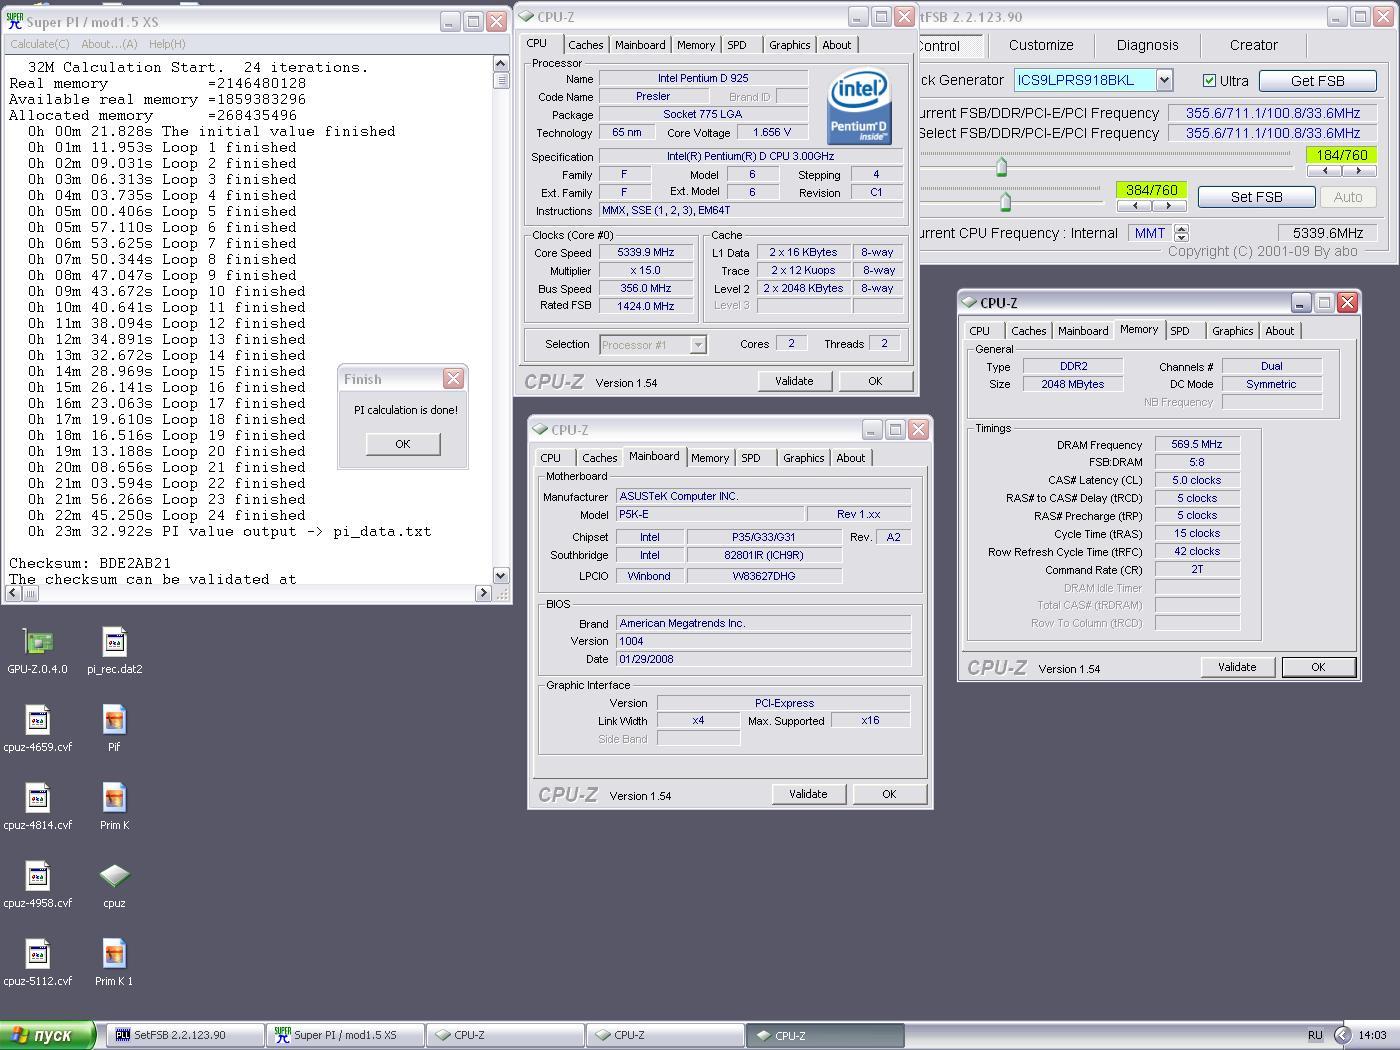Open Calculate(C) menu in Super PI
This screenshot has height=1050, width=1400.
(x=39, y=44)
